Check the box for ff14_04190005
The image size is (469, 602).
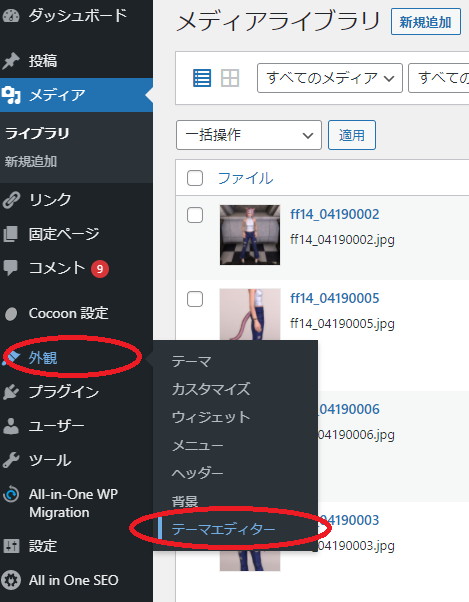coord(195,299)
